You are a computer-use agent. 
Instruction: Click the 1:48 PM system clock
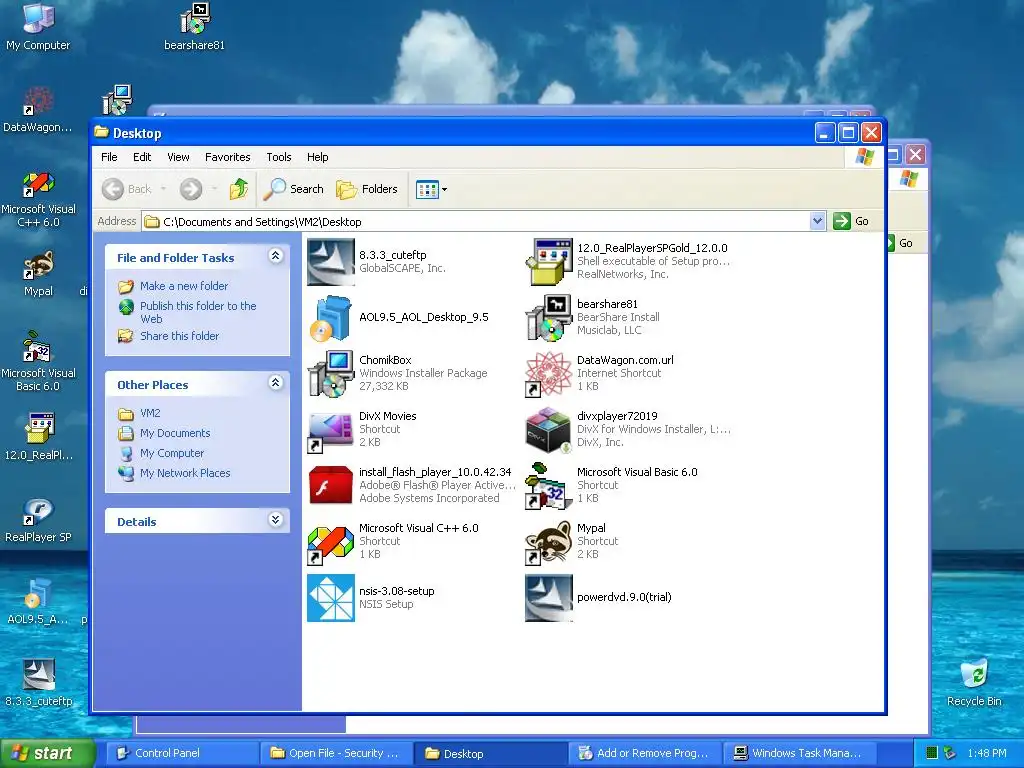click(987, 753)
